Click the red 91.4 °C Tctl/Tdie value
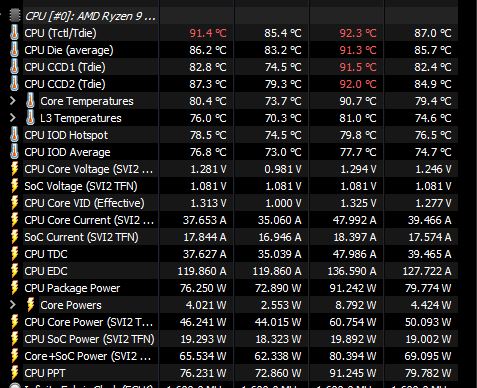Image resolution: width=477 pixels, height=388 pixels. click(208, 33)
